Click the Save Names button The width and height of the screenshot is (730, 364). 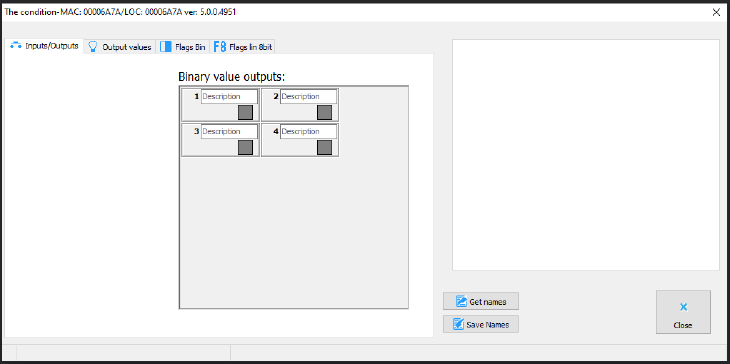click(x=481, y=324)
